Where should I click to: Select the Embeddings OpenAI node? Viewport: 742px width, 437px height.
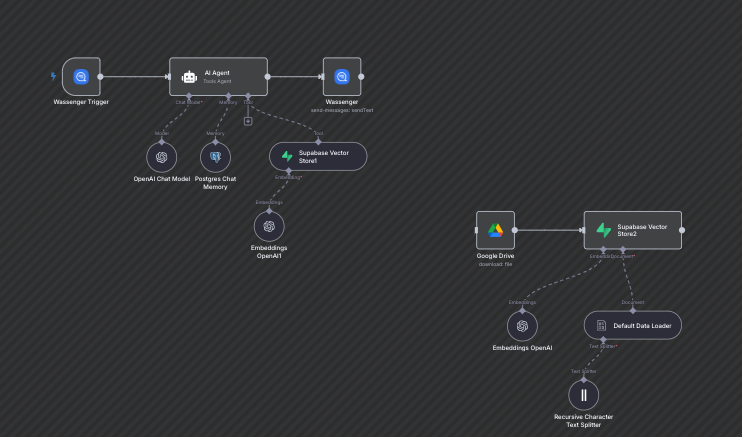522,326
